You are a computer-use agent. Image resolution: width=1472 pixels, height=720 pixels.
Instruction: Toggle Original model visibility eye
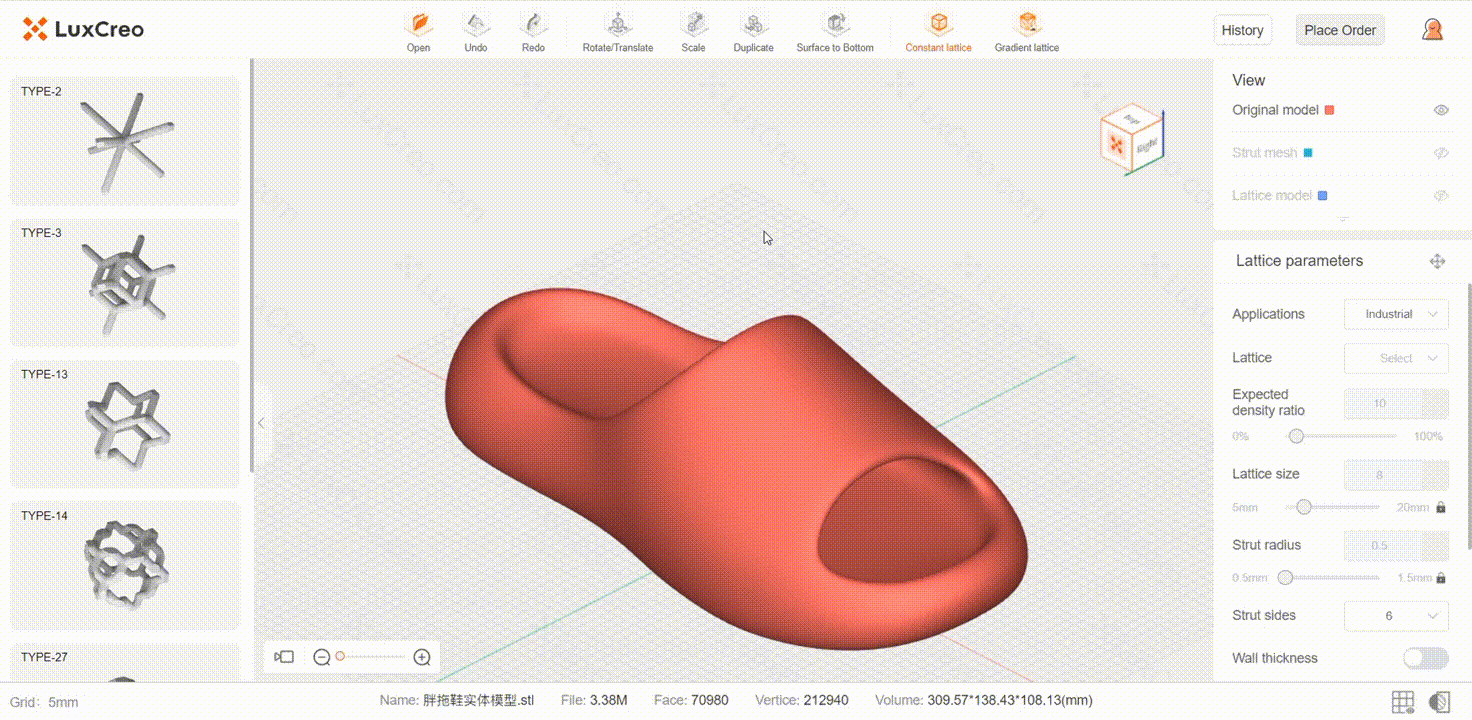pyautogui.click(x=1441, y=110)
